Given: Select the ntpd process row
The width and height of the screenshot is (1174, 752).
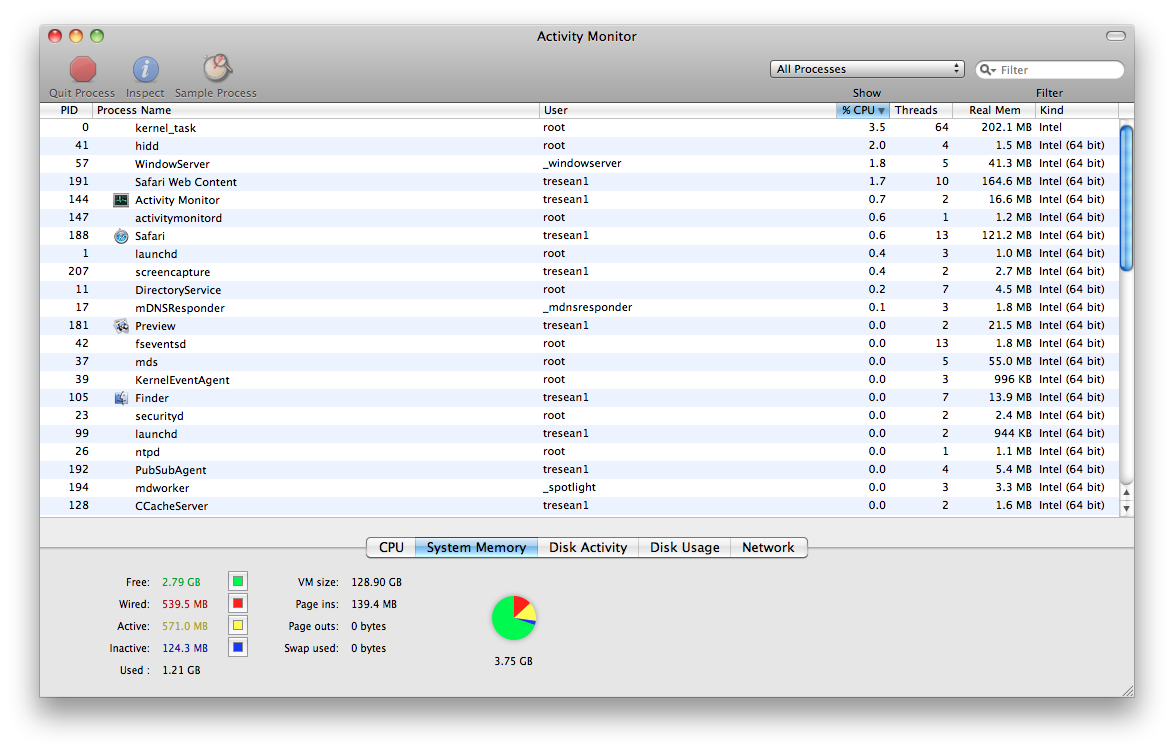Looking at the screenshot, I should 580,452.
